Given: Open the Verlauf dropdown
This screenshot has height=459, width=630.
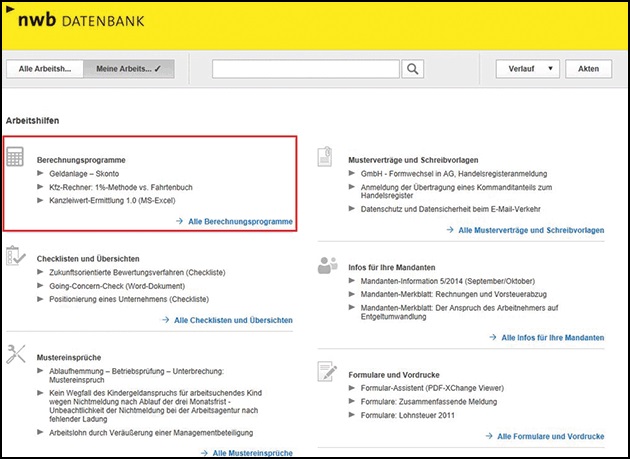Looking at the screenshot, I should (x=526, y=69).
